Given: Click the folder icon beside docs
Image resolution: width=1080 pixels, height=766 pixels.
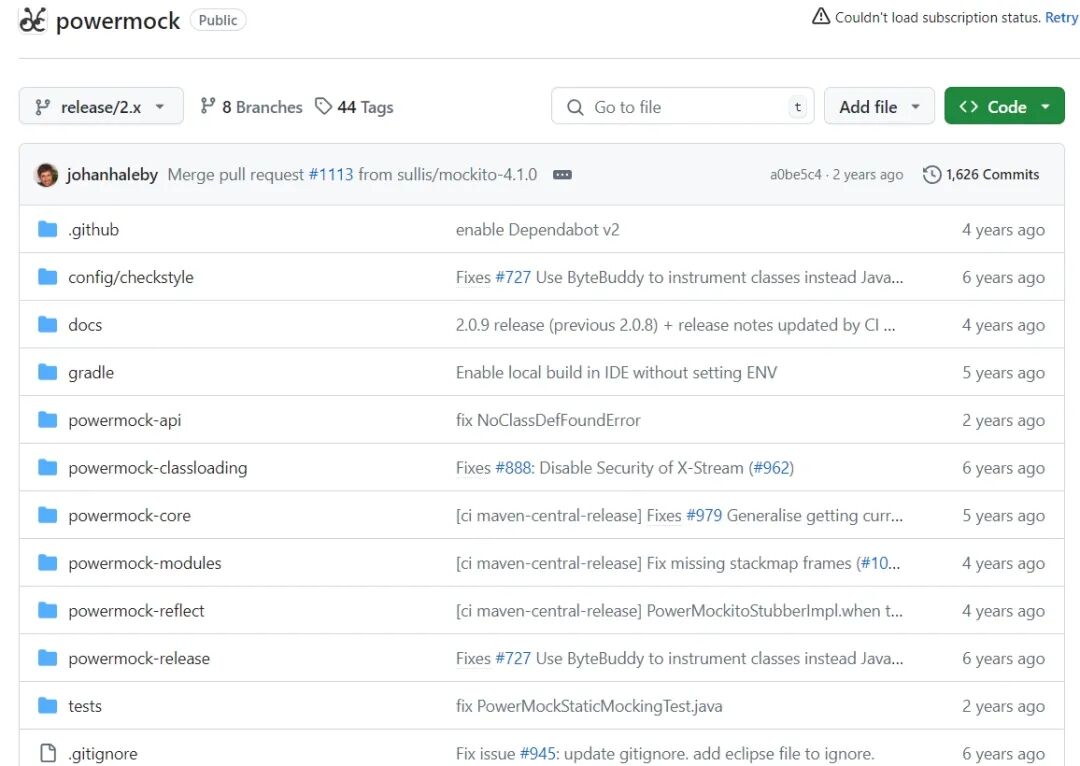Looking at the screenshot, I should 48,324.
